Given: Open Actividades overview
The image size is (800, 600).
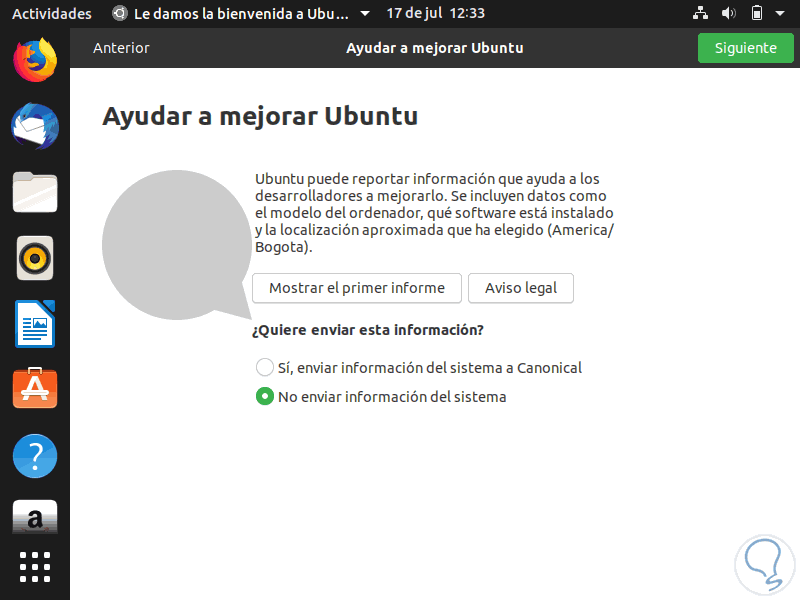Looking at the screenshot, I should point(52,13).
